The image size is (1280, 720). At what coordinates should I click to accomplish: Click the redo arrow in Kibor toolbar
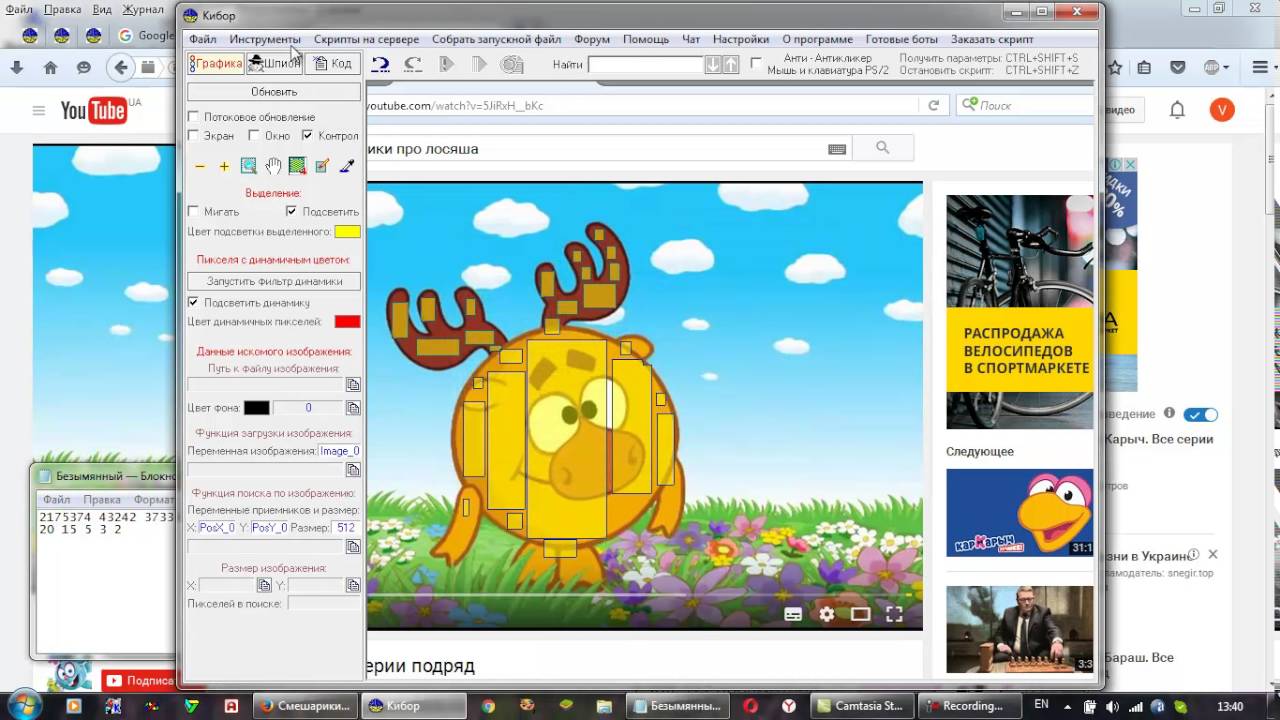(413, 64)
